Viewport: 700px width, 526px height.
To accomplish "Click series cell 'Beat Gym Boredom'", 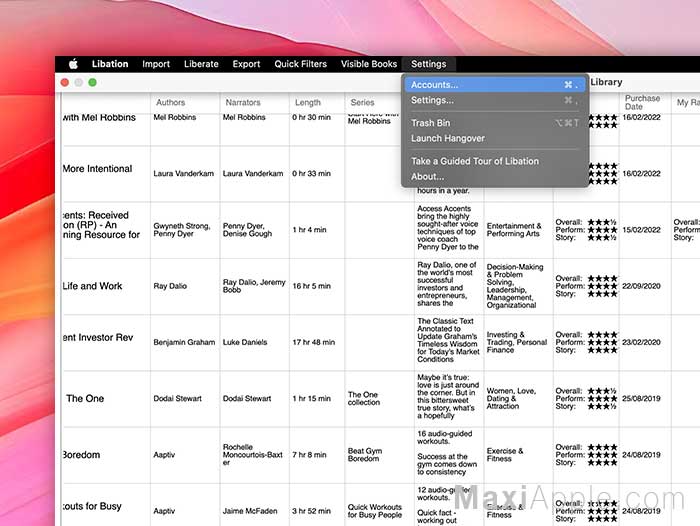I will [379, 455].
